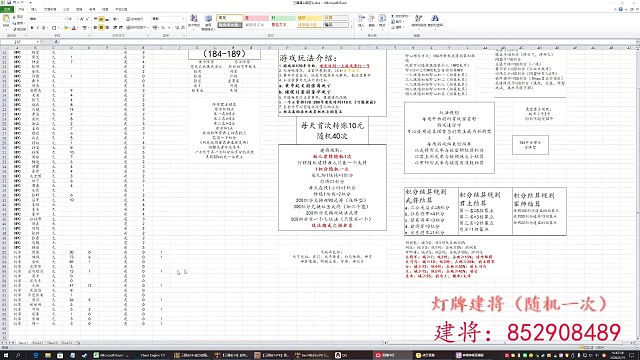Open Conditional Formatting in the ribbon
Image resolution: width=640 pixels, height=360 pixels.
point(194,21)
